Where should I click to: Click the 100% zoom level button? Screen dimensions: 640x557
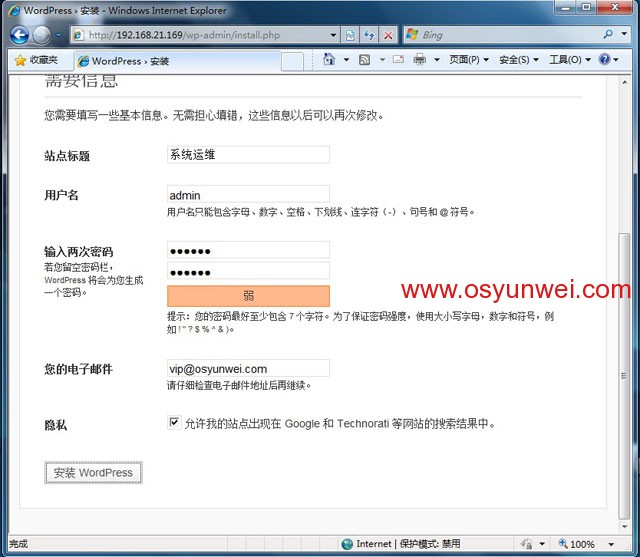[577, 544]
